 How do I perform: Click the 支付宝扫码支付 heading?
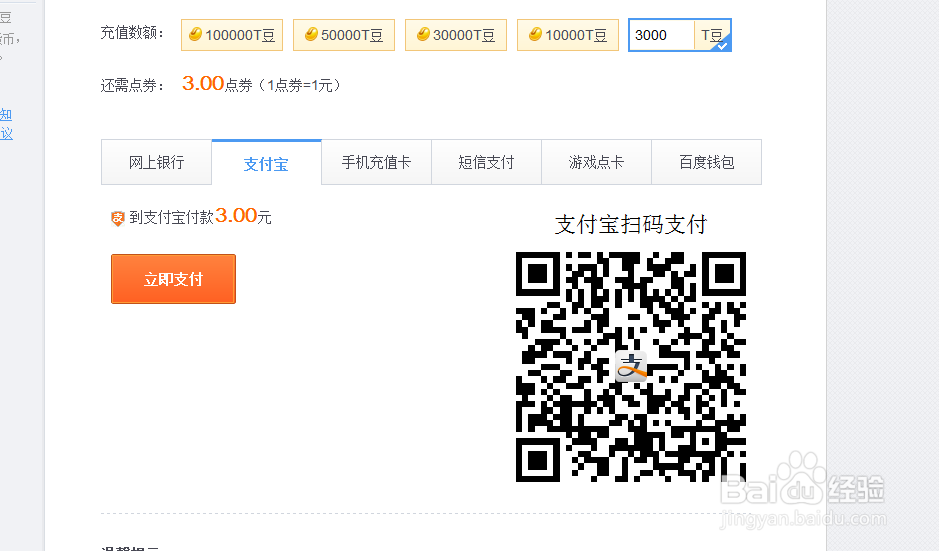[631, 225]
